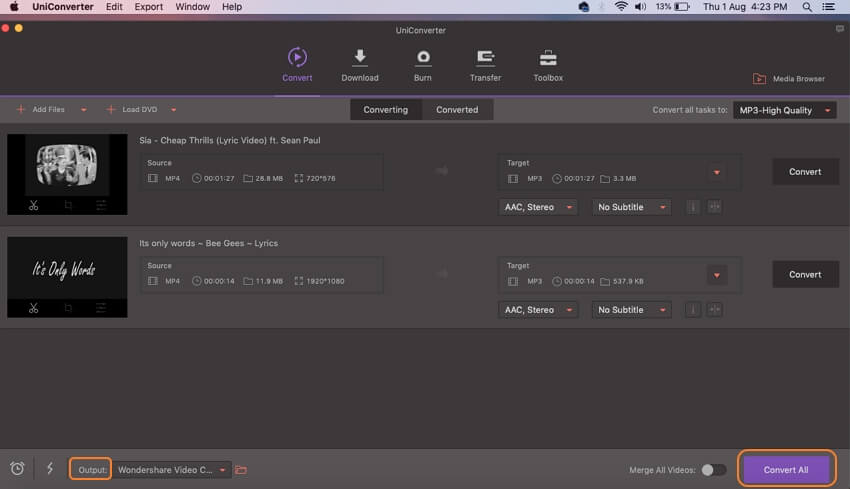Open Spotlight search in menu bar
This screenshot has width=850, height=489.
pyautogui.click(x=807, y=7)
